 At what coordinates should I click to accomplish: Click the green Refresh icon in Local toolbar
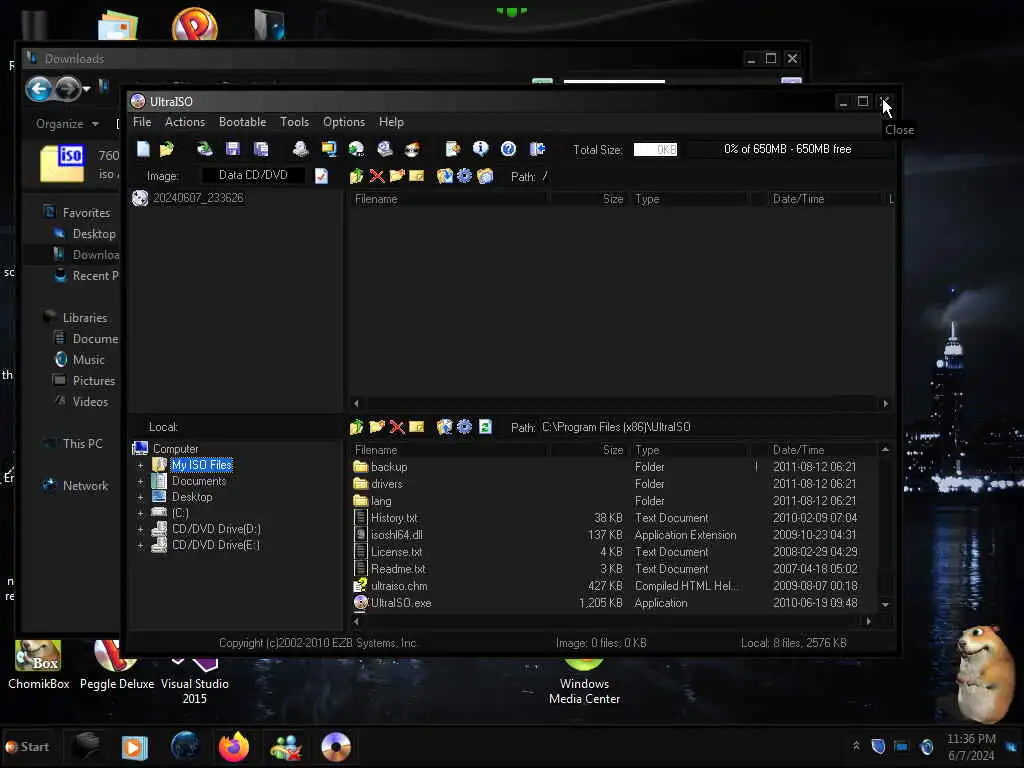point(485,427)
